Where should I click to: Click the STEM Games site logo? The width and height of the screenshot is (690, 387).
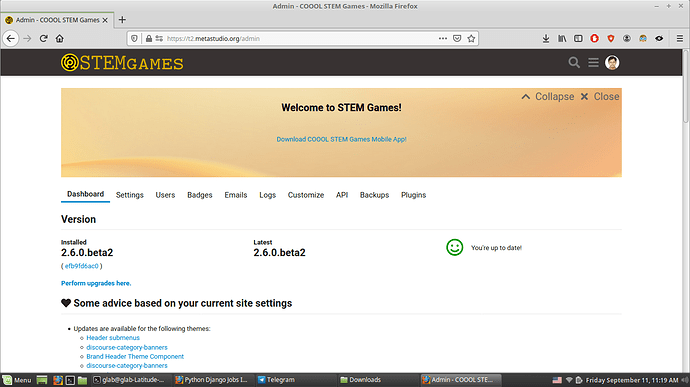click(x=122, y=63)
